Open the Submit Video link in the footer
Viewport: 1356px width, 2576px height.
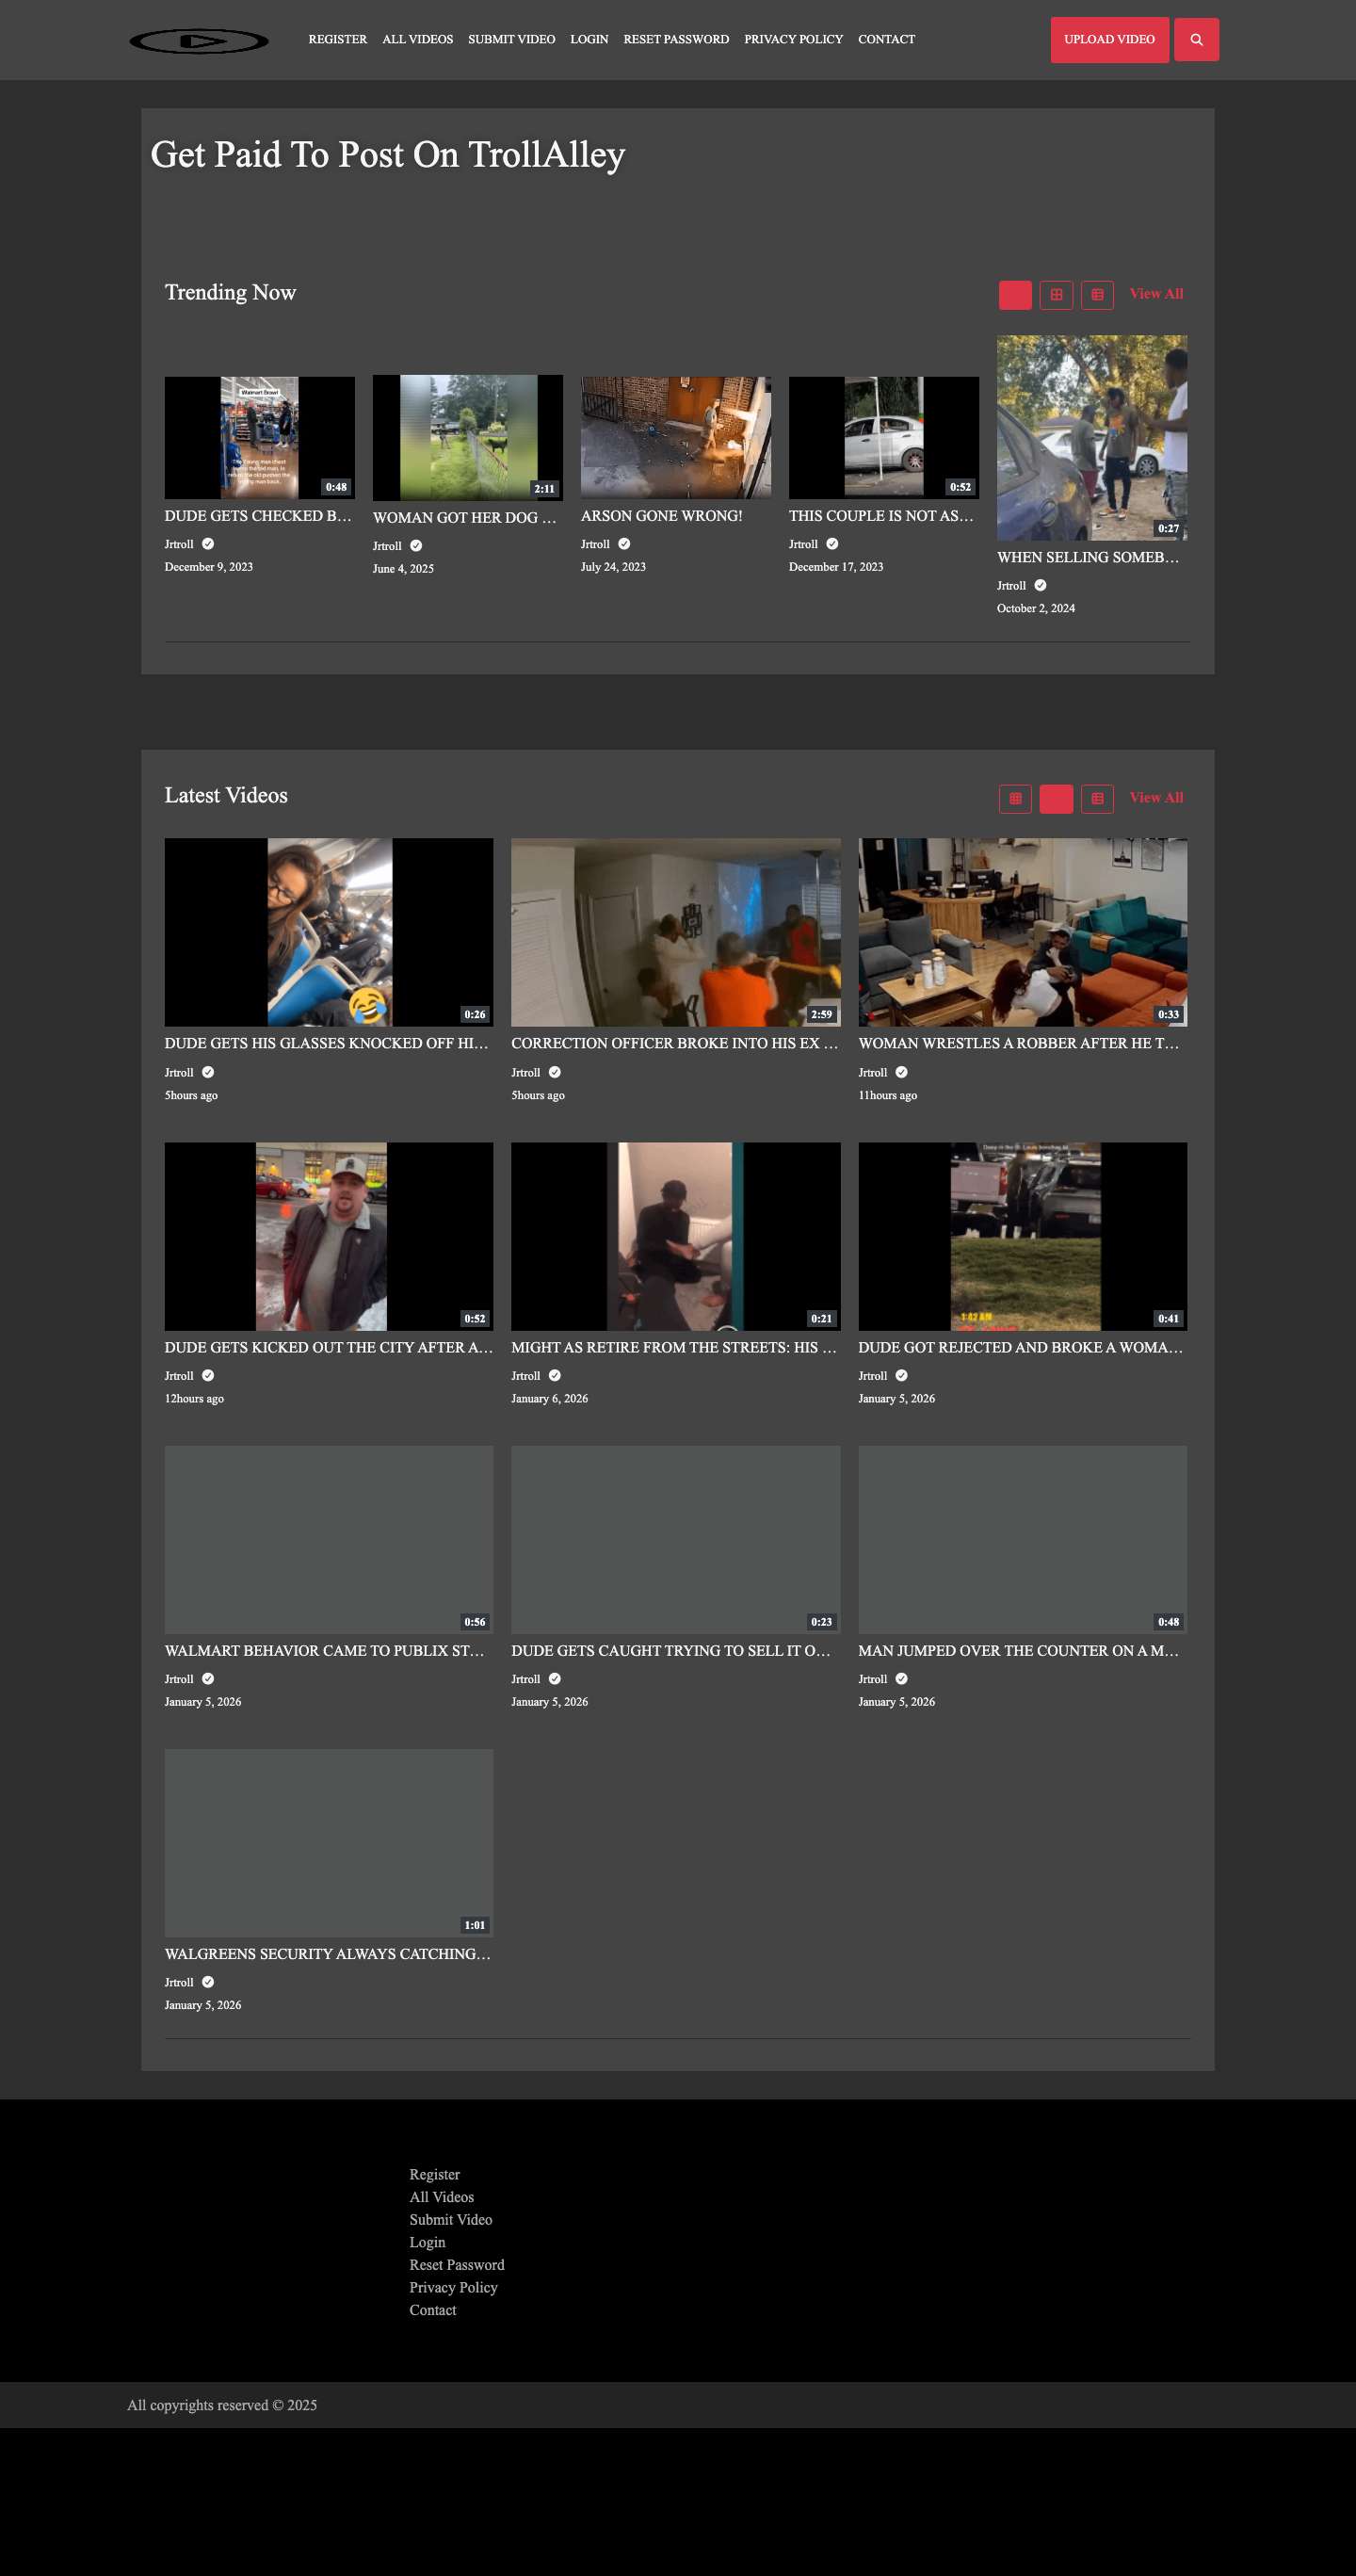[x=450, y=2220]
